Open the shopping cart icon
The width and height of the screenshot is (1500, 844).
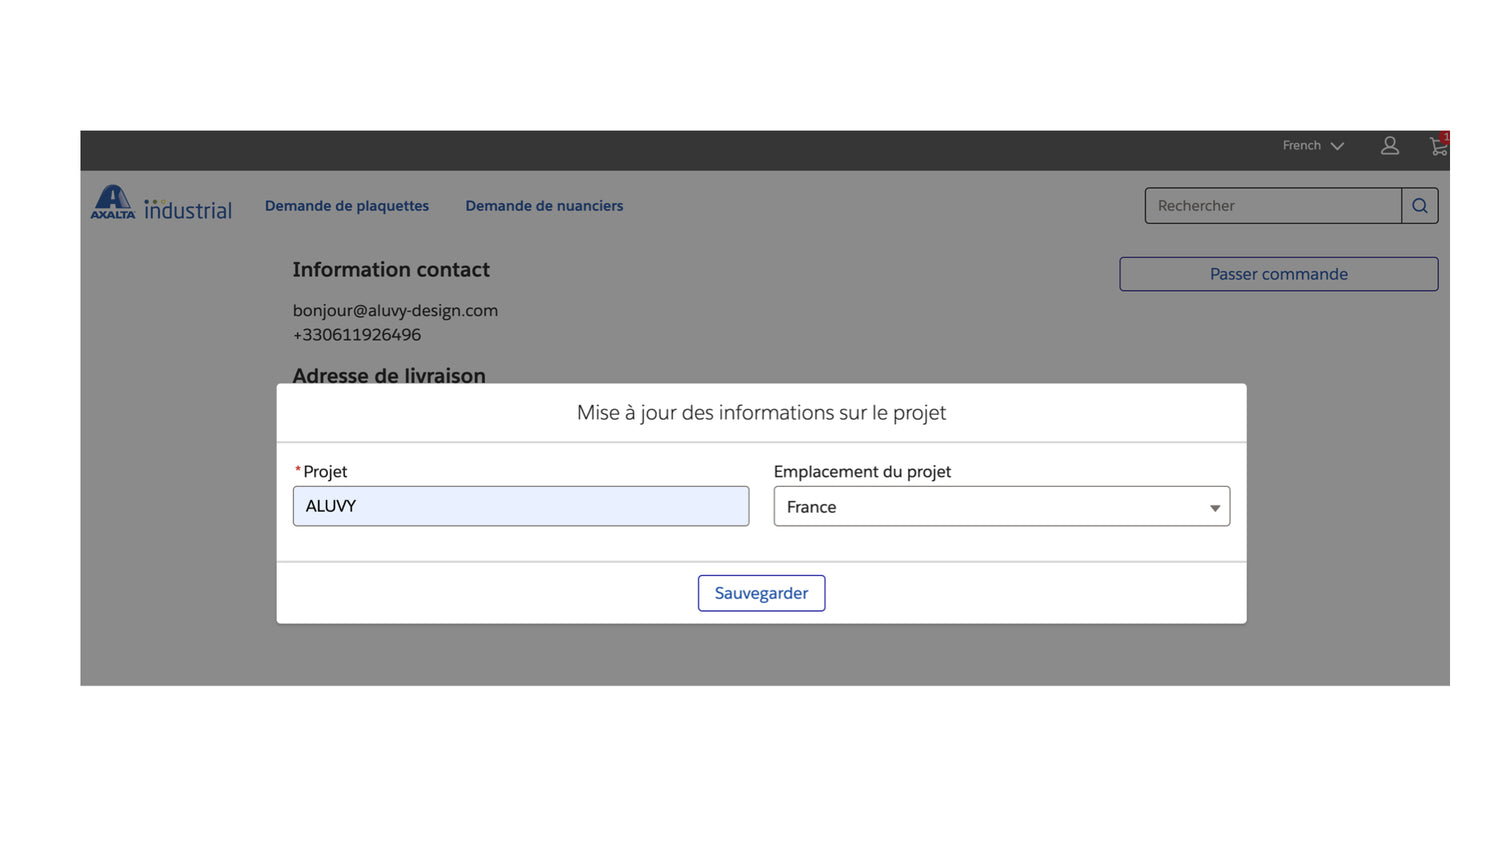coord(1437,148)
